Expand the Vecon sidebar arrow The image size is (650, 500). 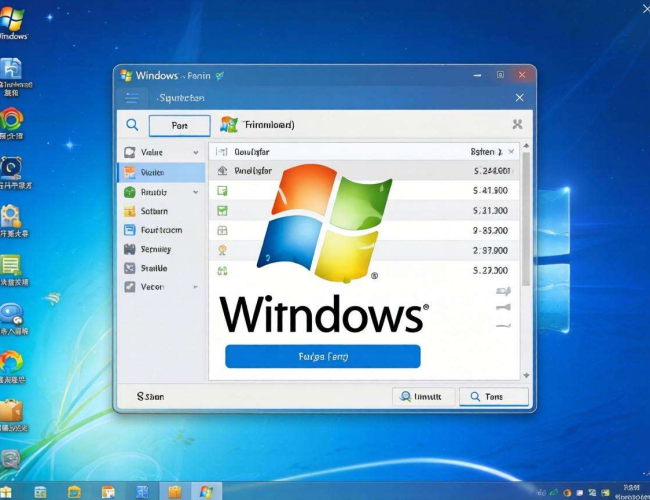[195, 287]
